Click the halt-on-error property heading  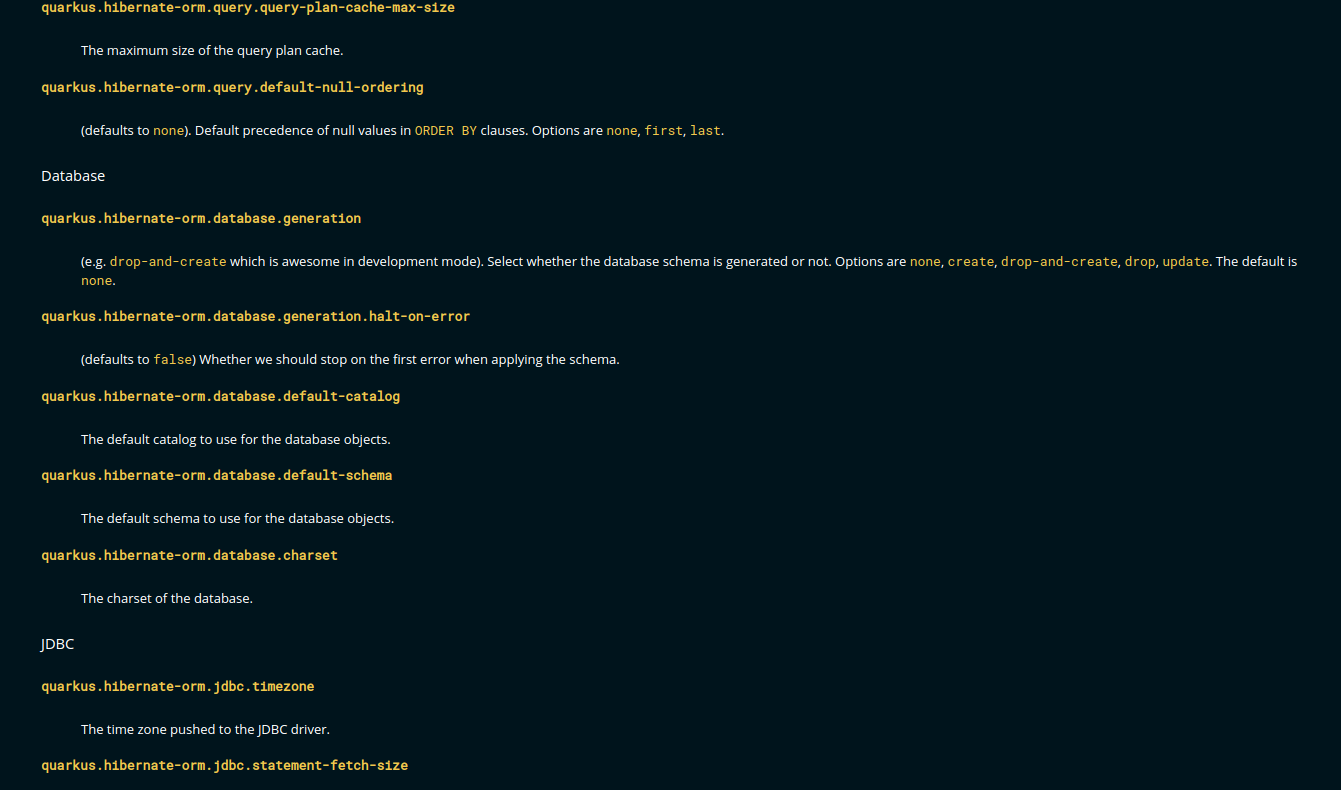pyautogui.click(x=255, y=316)
